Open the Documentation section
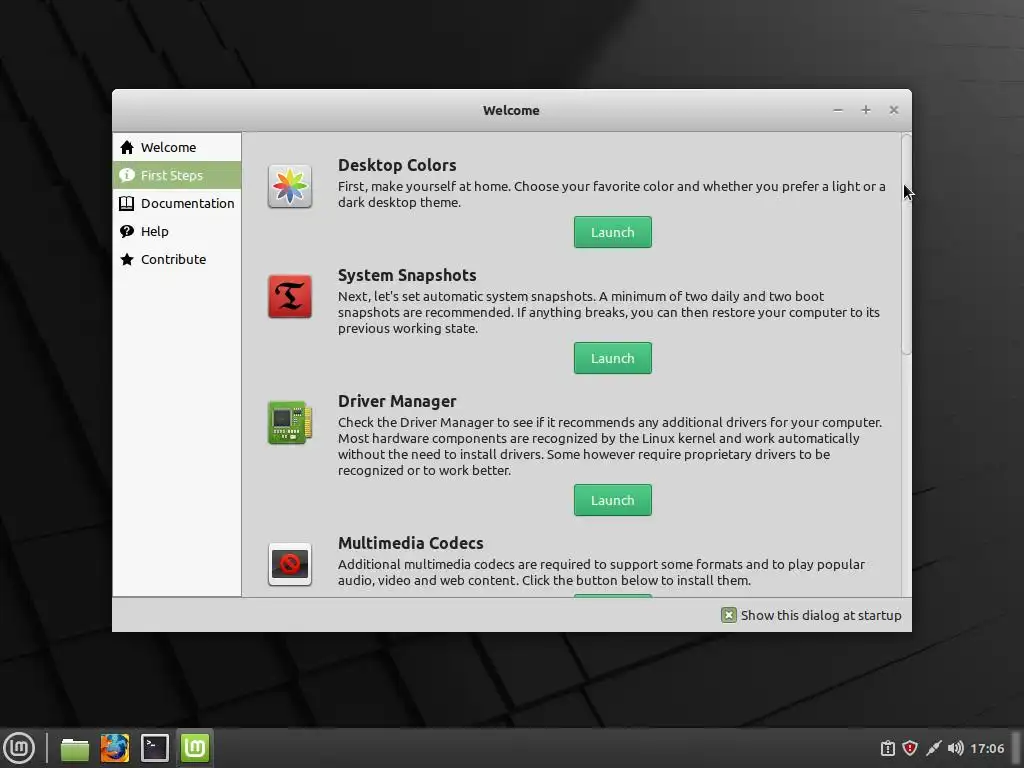This screenshot has width=1024, height=768. [x=177, y=203]
